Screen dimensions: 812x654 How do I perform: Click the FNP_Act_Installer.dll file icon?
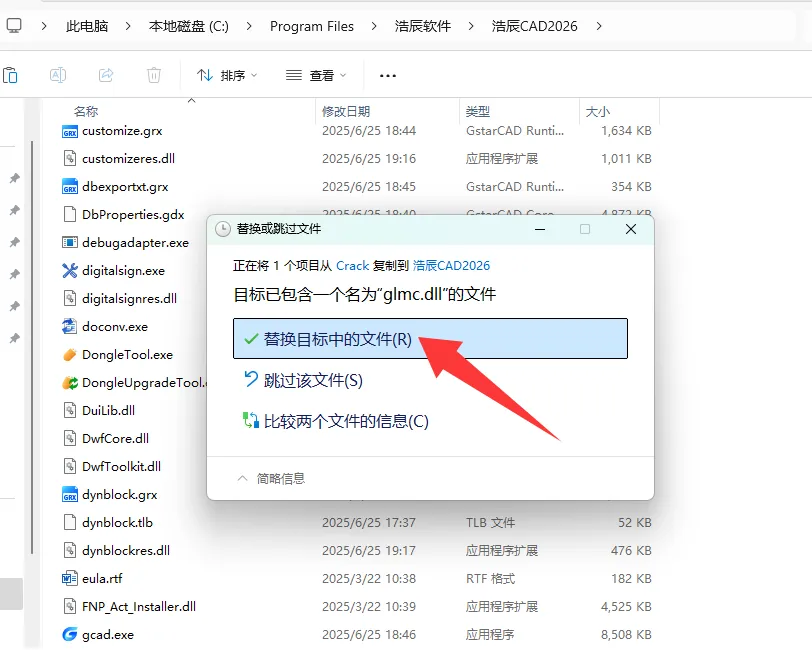pyautogui.click(x=69, y=606)
